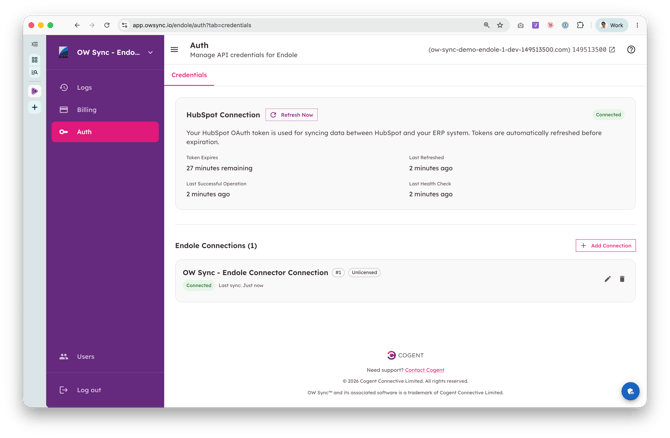Add a new tab with plus icon
This screenshot has width=670, height=438.
[35, 107]
